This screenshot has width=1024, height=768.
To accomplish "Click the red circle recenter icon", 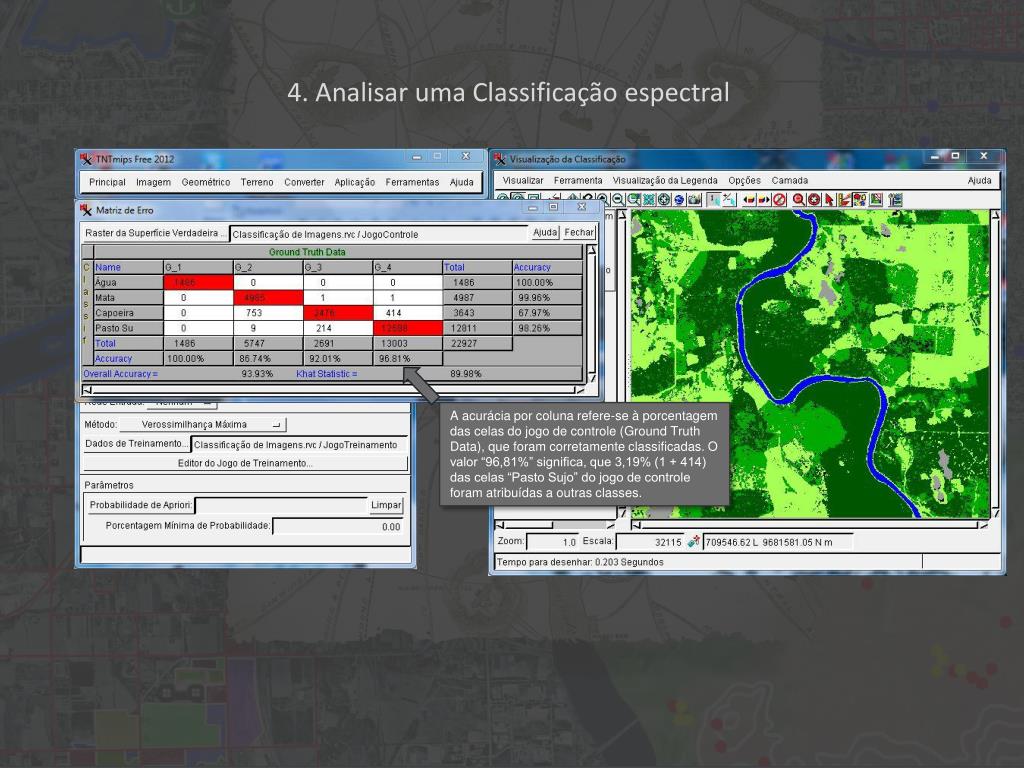I will pyautogui.click(x=814, y=200).
